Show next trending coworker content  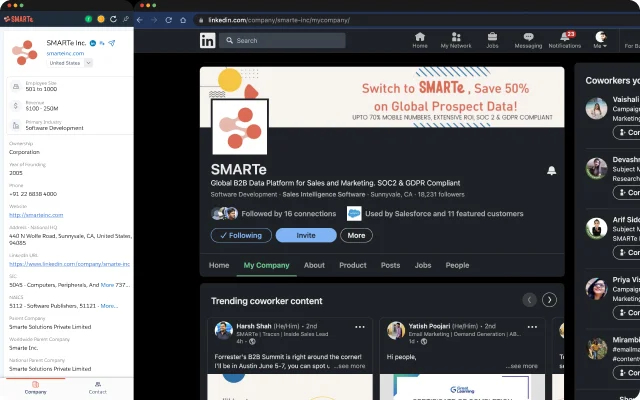(x=549, y=300)
